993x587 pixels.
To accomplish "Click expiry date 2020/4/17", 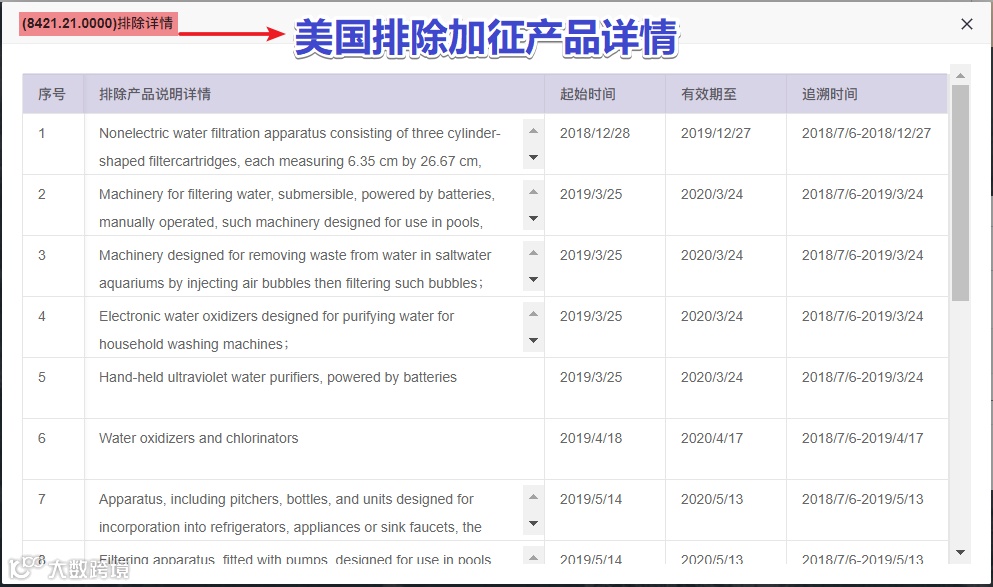I will pyautogui.click(x=712, y=438).
